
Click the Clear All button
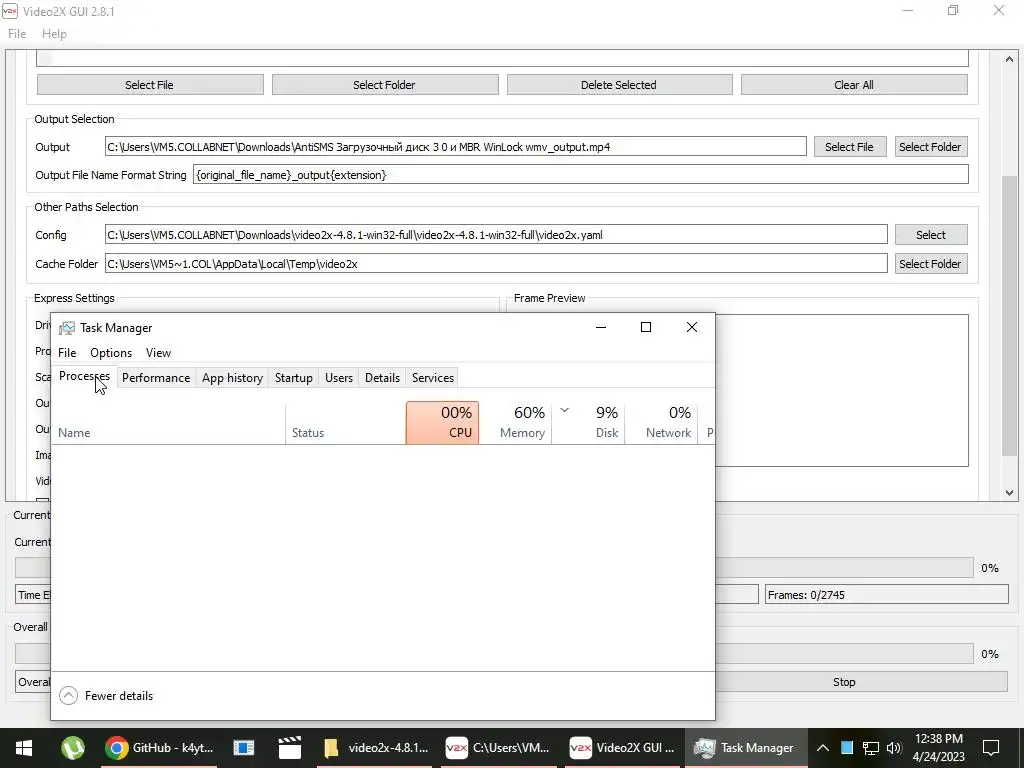(x=854, y=85)
